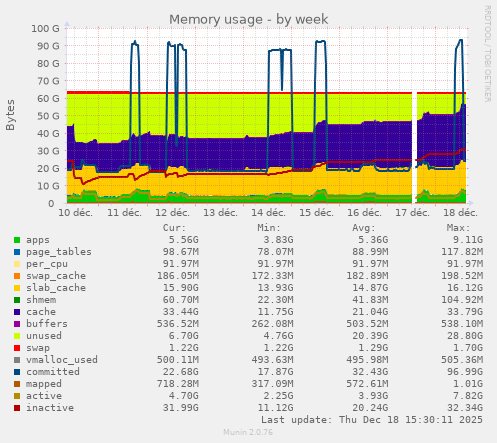Click the '16 déc.' x-axis label

[x=364, y=213]
